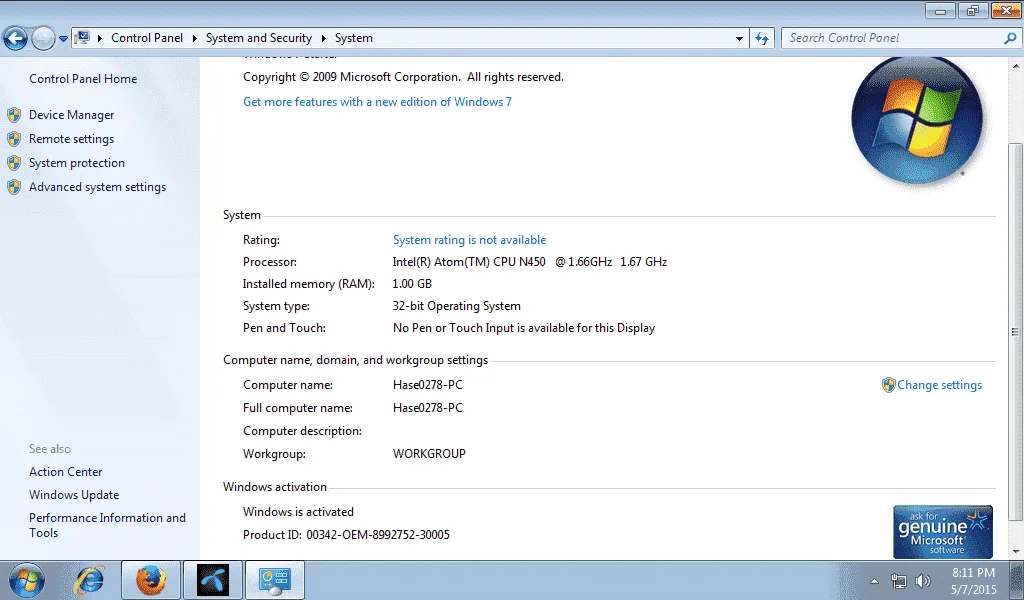Follow Get more features with a new edition link
The image size is (1024, 600).
click(377, 102)
